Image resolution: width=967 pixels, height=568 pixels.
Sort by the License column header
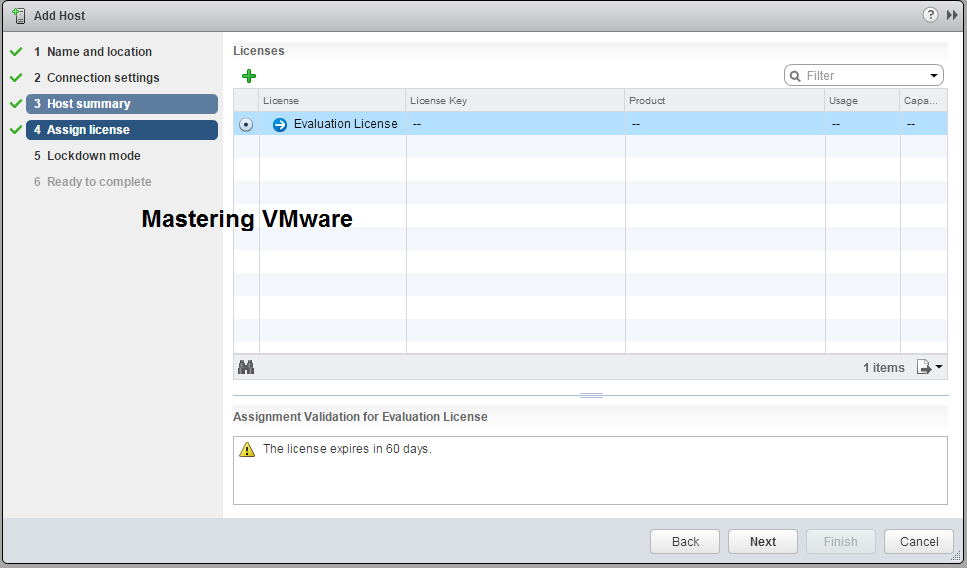(332, 101)
